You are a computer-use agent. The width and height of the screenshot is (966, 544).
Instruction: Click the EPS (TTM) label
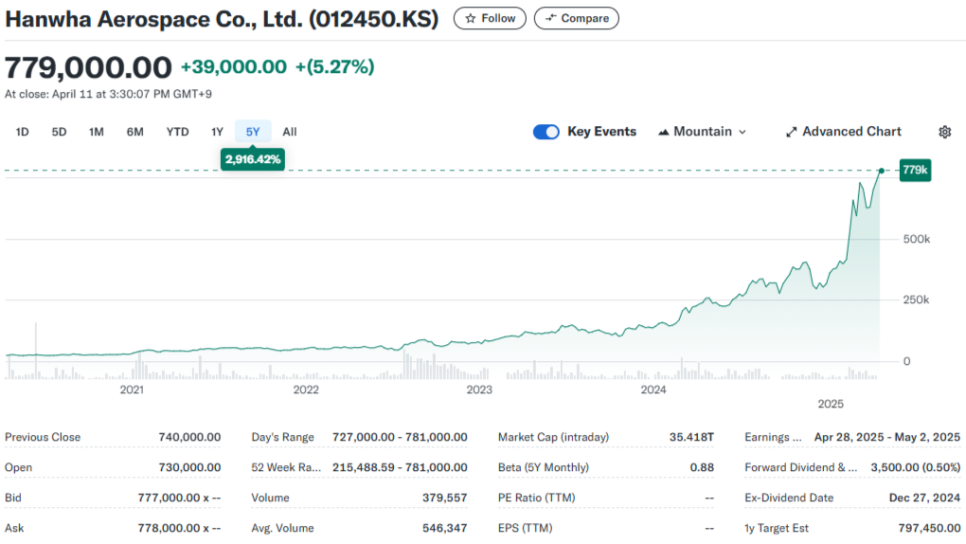pos(525,528)
